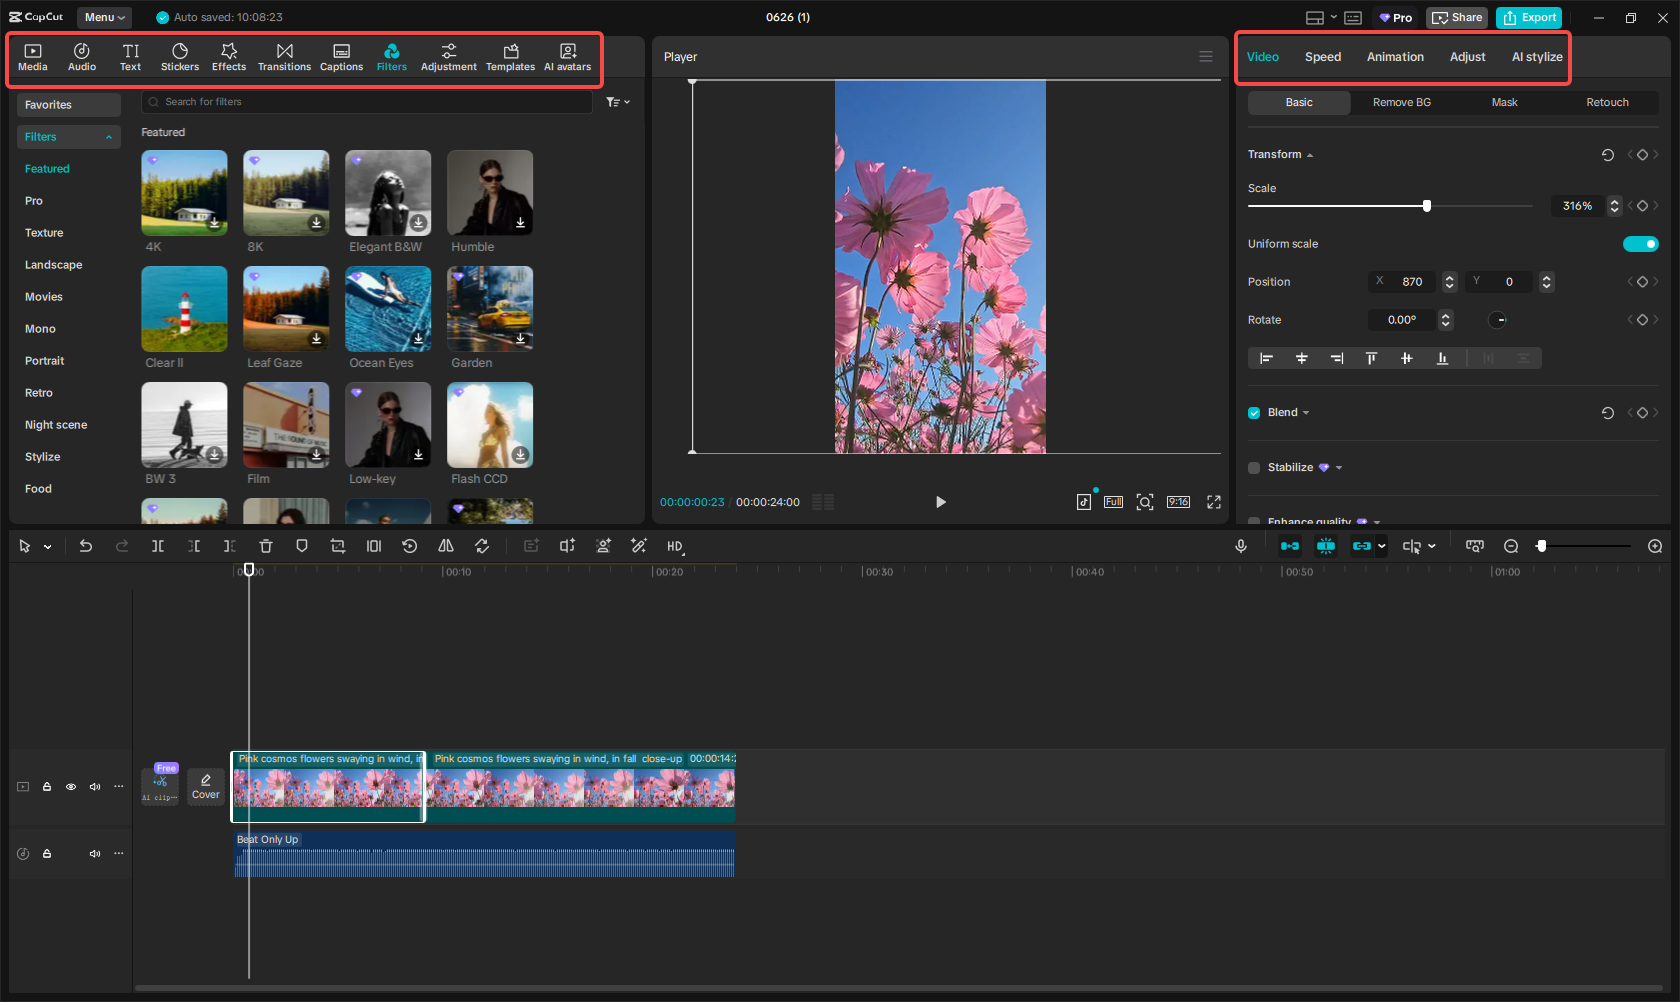Screen dimensions: 1680x1002
Task: Disable the Blend checkbox
Action: point(1253,412)
